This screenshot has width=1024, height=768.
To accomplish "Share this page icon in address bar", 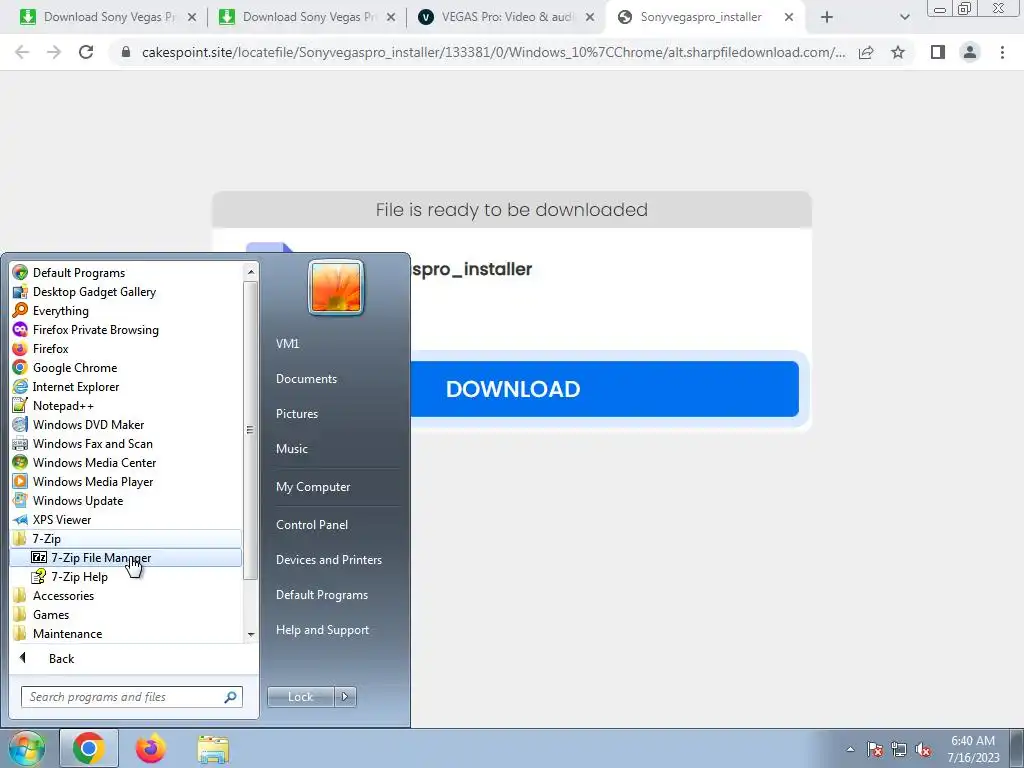I will click(x=866, y=52).
